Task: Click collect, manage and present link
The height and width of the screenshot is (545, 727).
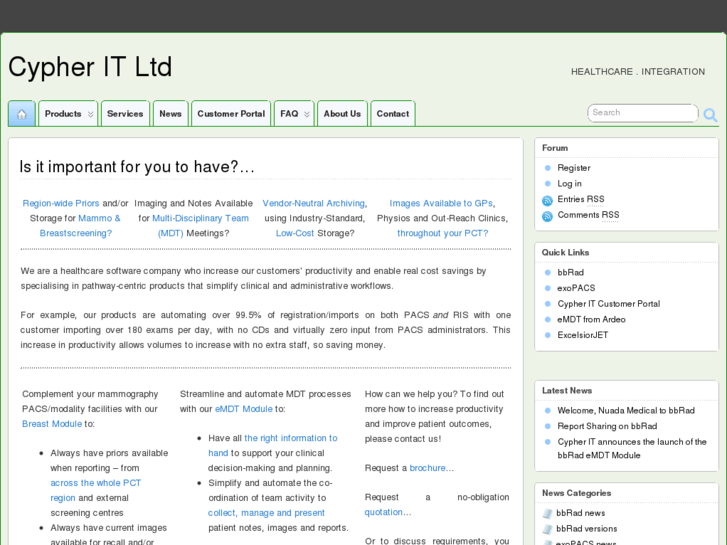Action: [x=266, y=513]
